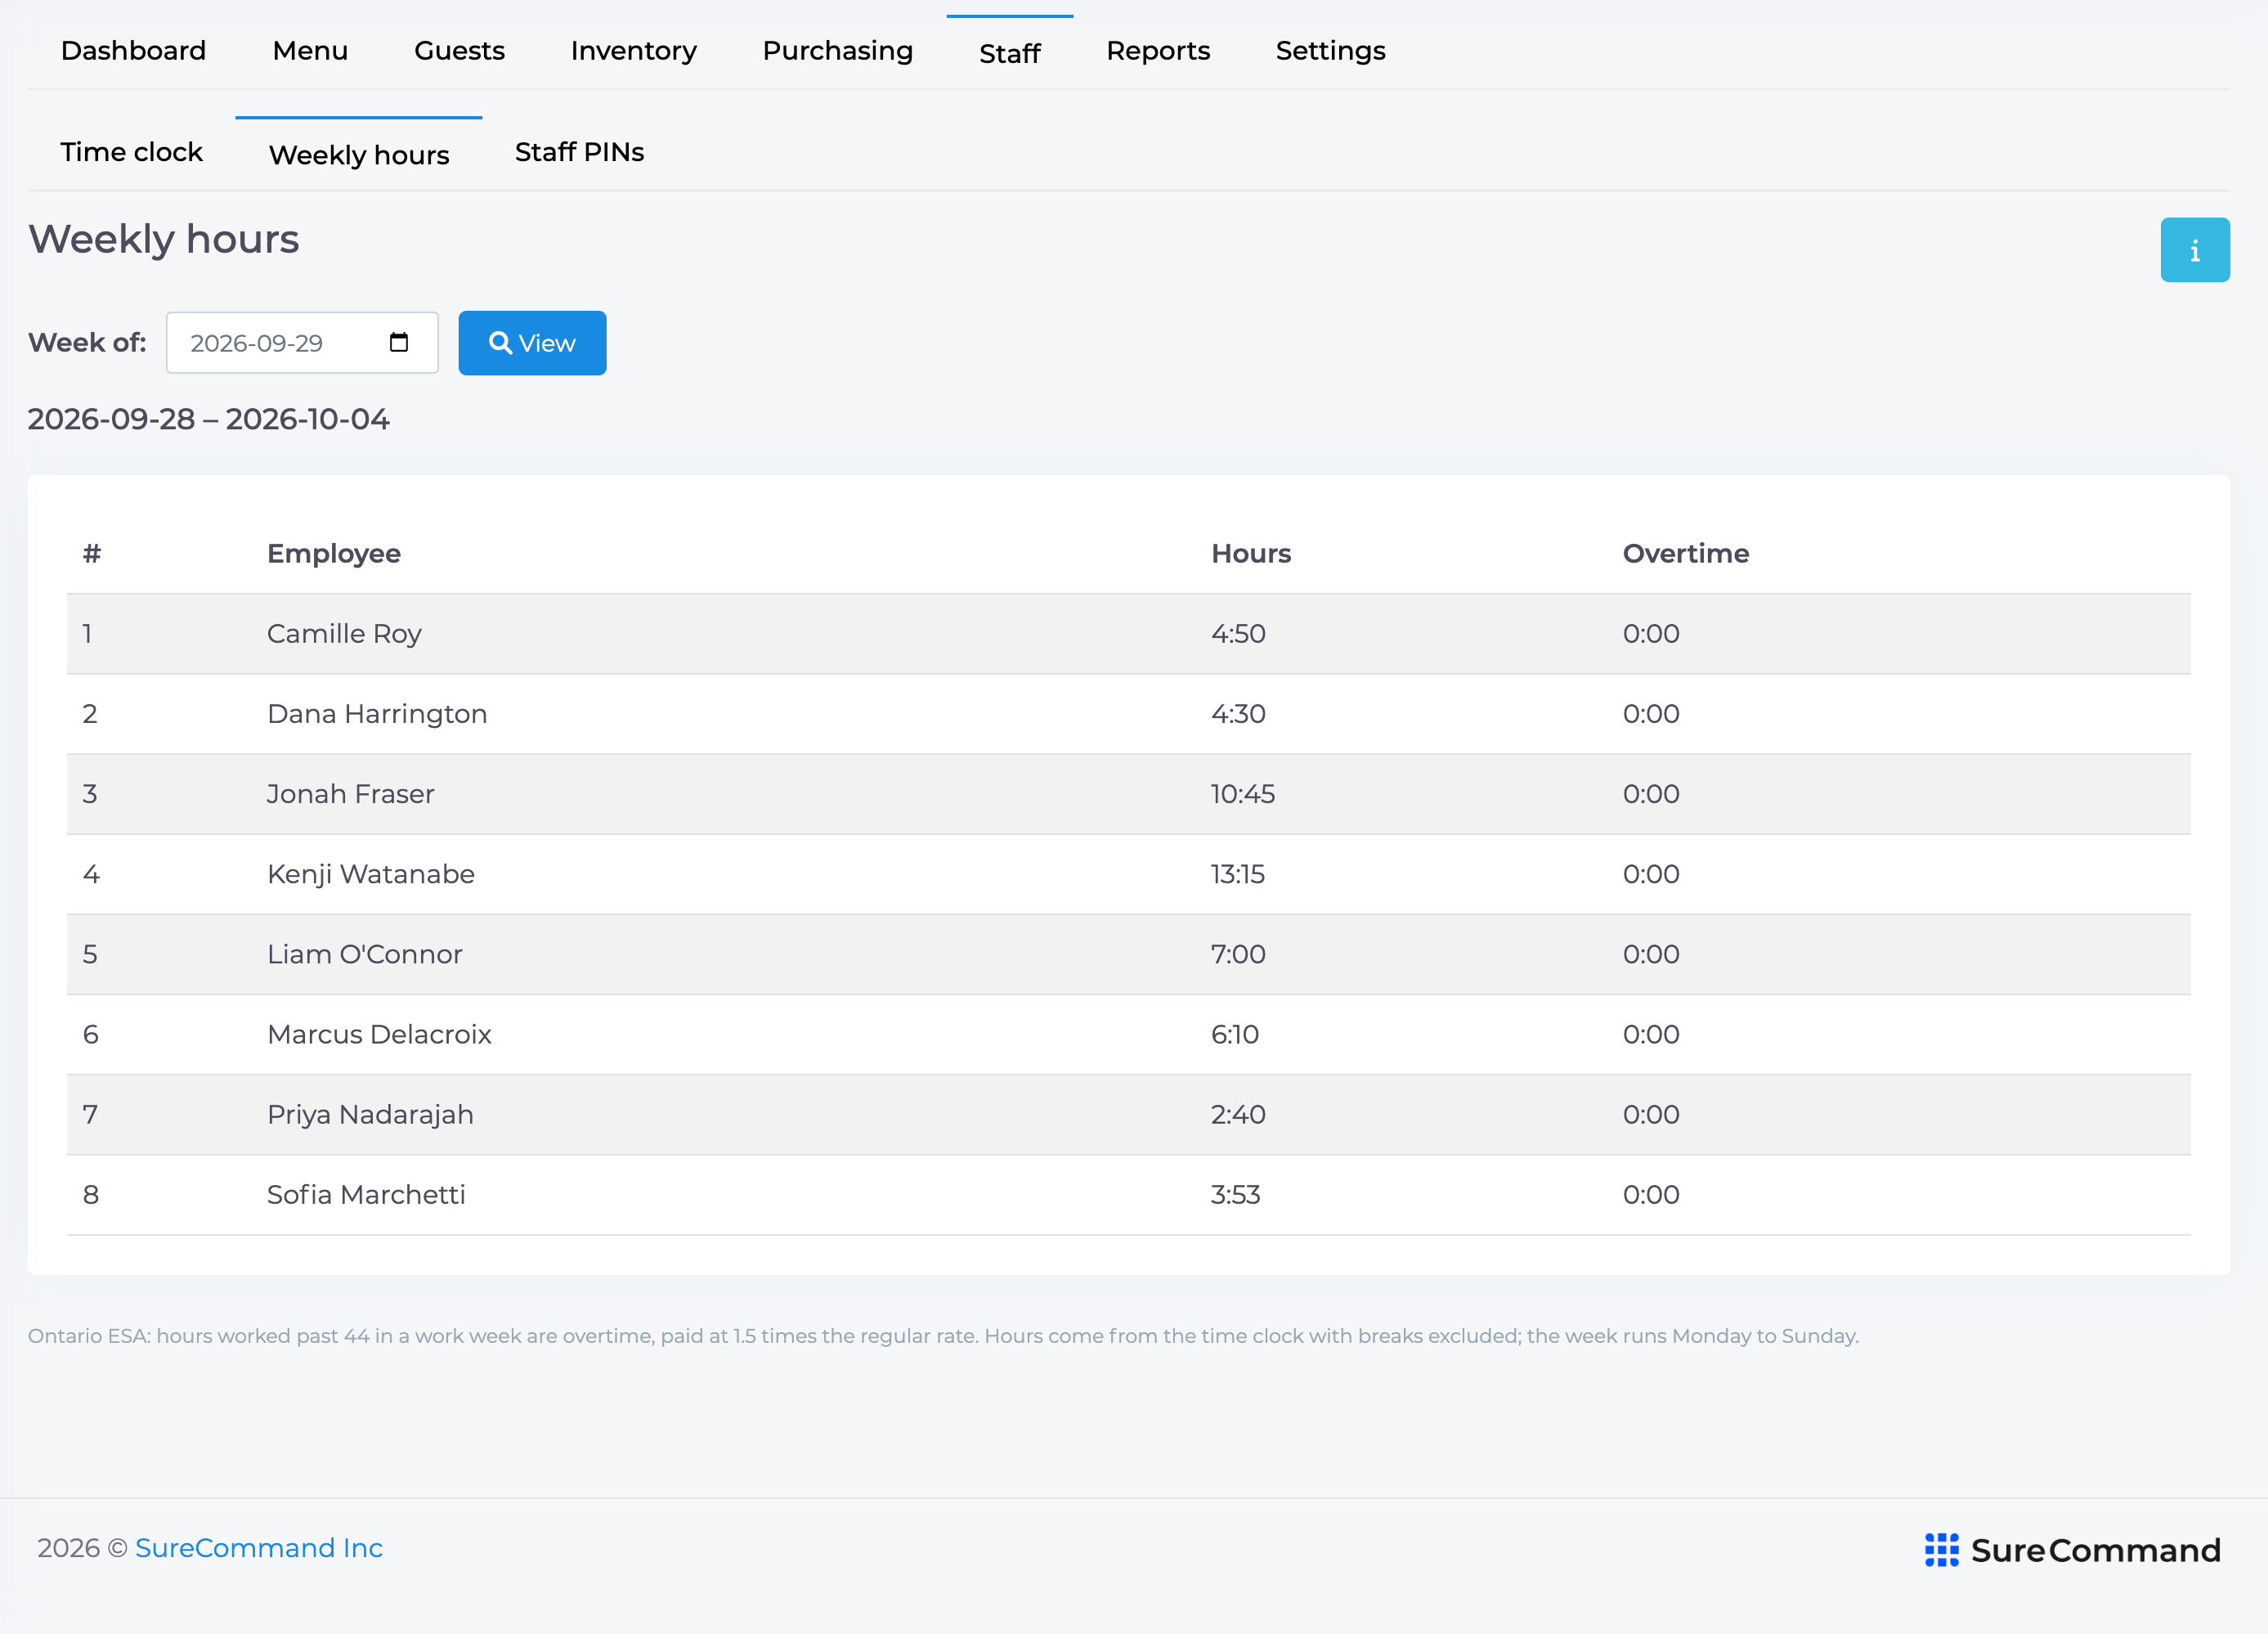Image resolution: width=2268 pixels, height=1634 pixels.
Task: Open the Staff PINs sub-tab
Action: coord(579,152)
